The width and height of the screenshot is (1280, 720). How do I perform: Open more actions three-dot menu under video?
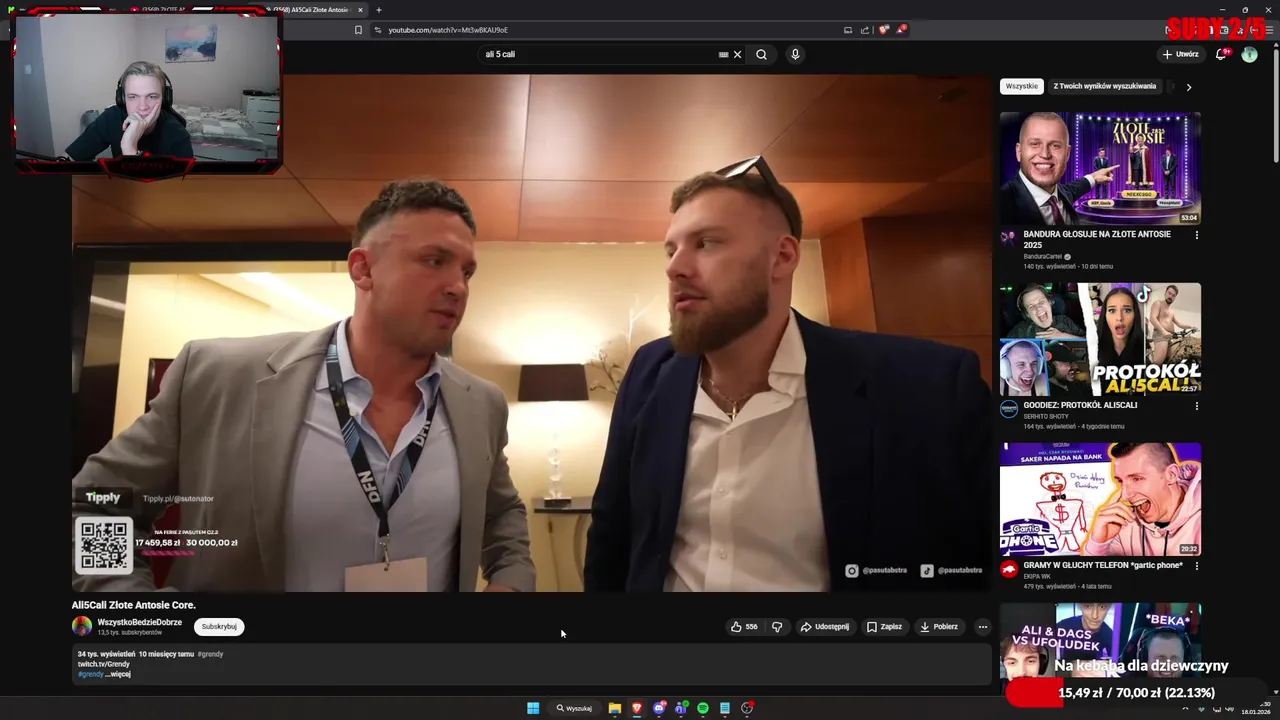click(x=982, y=627)
